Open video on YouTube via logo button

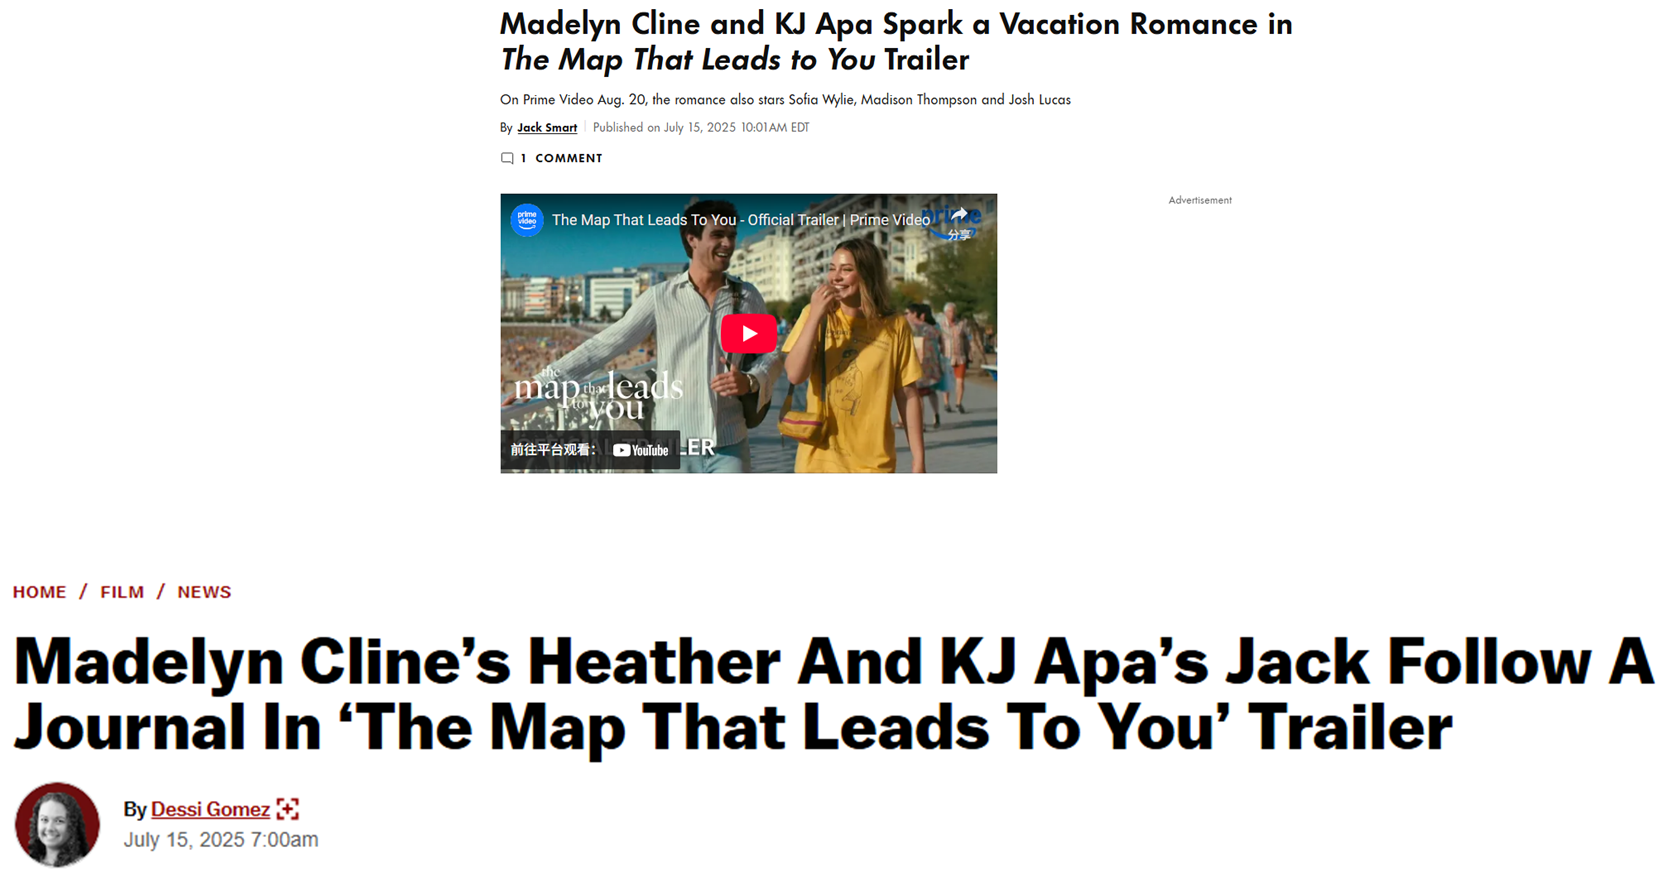pos(640,450)
